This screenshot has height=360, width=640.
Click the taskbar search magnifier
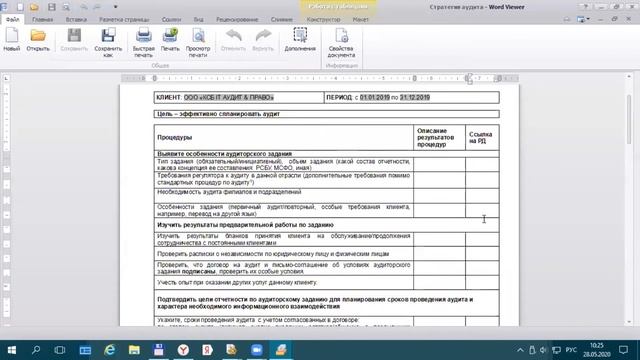coord(36,350)
